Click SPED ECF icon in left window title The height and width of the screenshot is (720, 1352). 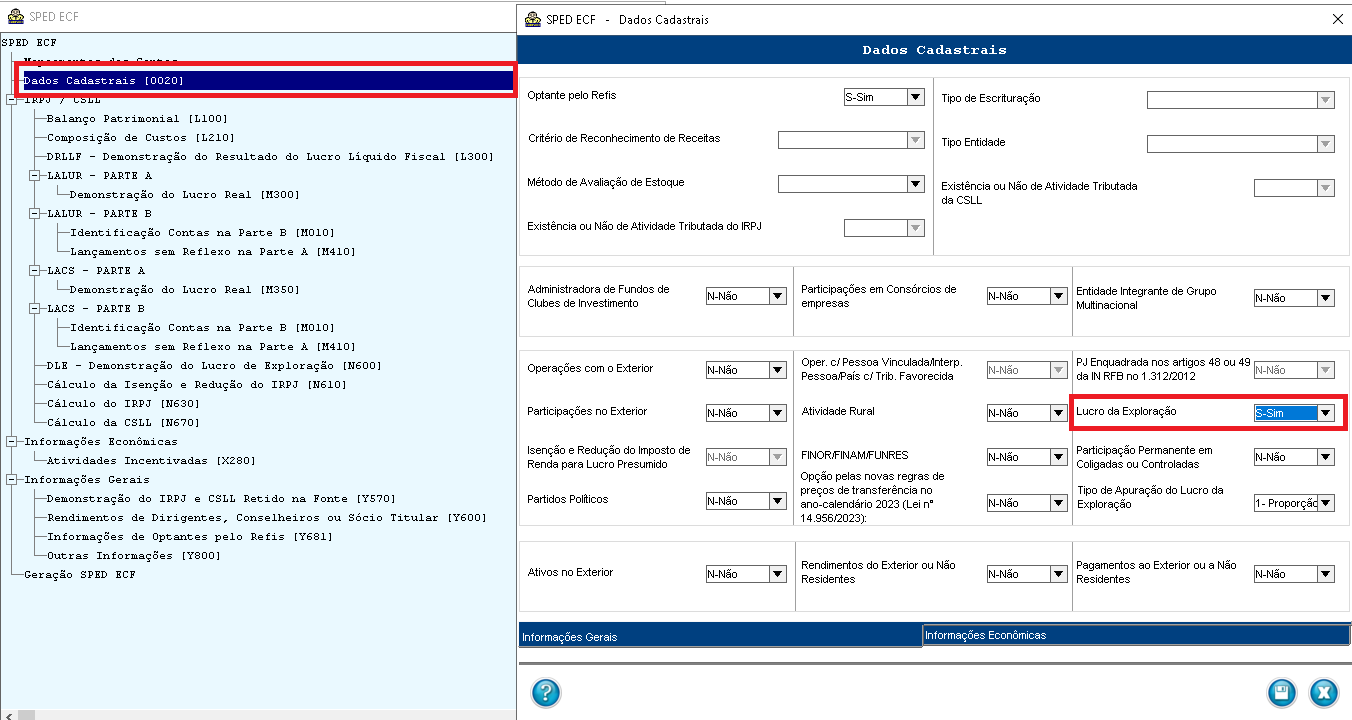[x=15, y=17]
